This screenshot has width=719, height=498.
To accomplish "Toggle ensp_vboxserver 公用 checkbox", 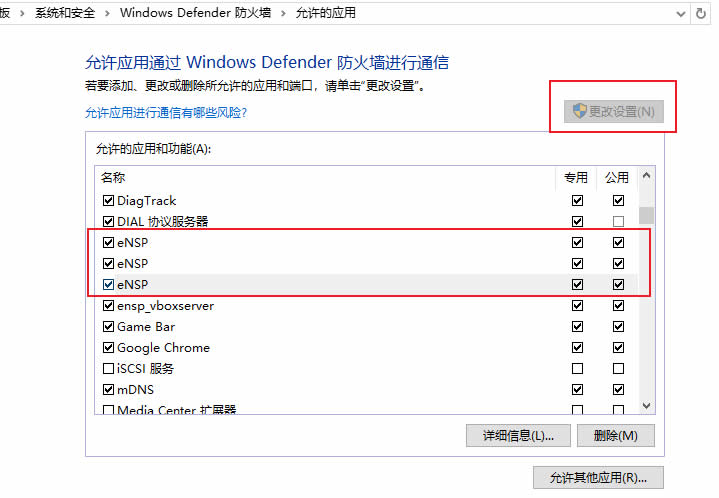I will (x=618, y=305).
